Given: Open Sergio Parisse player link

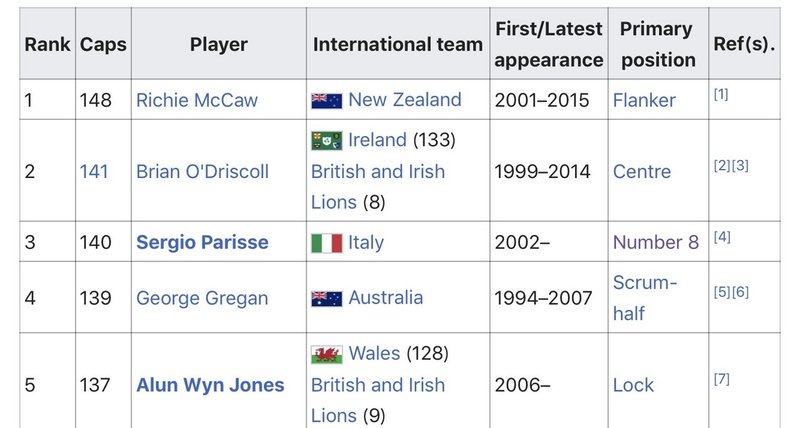Looking at the screenshot, I should pyautogui.click(x=202, y=242).
